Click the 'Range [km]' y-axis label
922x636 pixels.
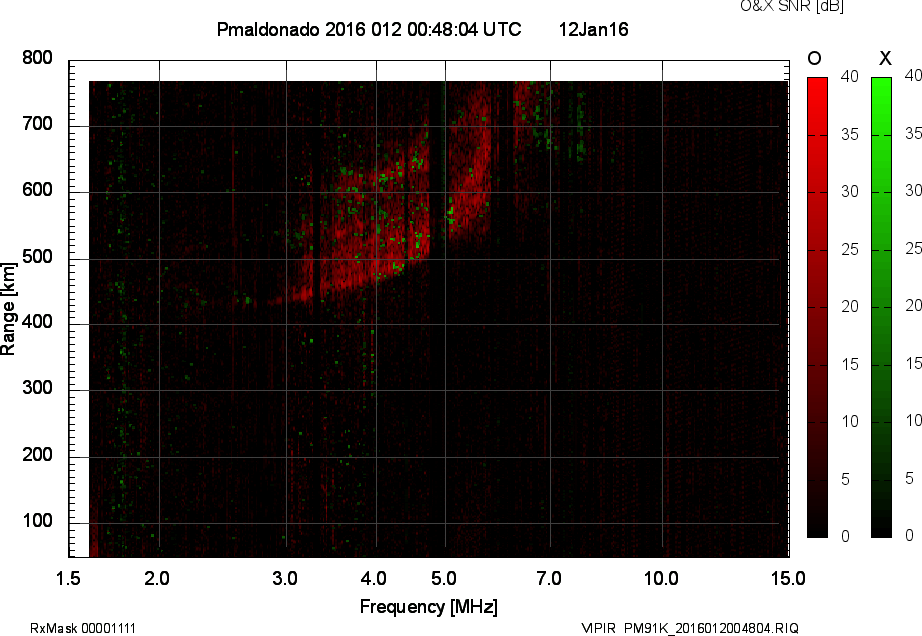click(x=8, y=309)
